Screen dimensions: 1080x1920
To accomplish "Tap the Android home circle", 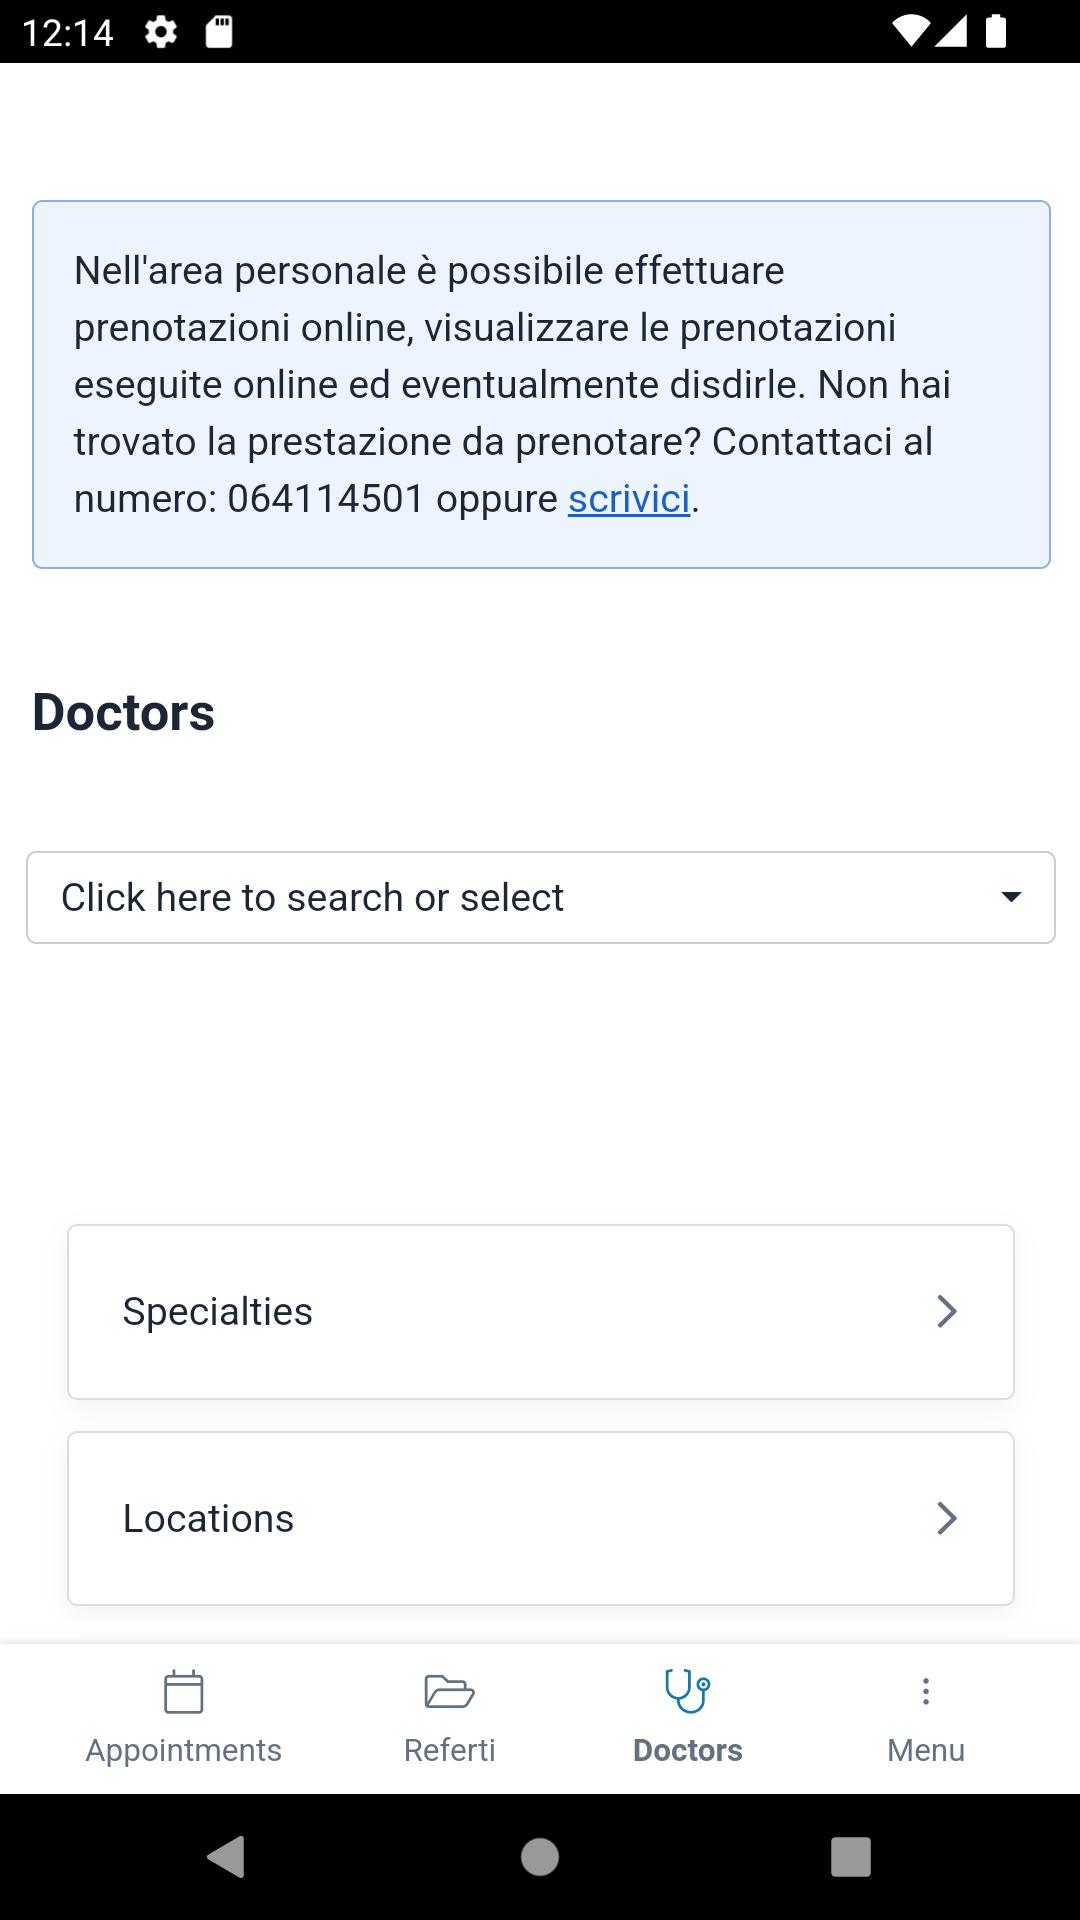I will point(540,1857).
